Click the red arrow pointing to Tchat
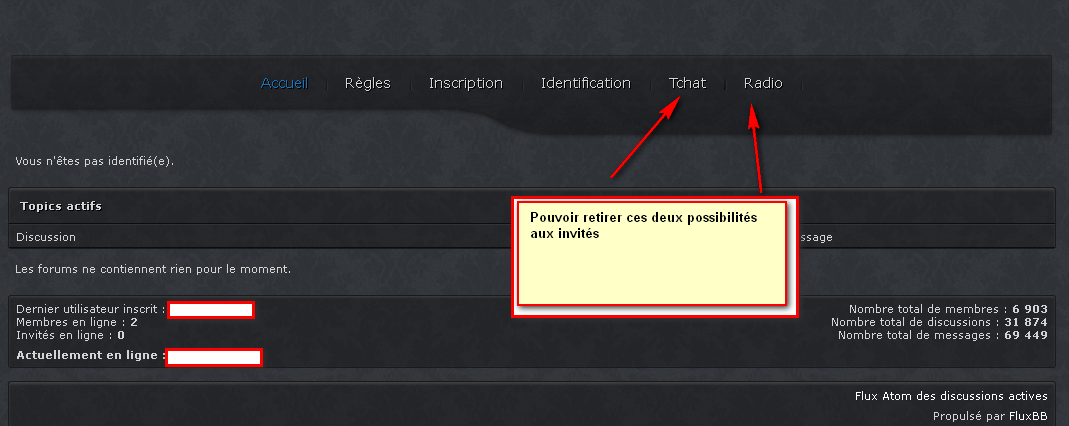This screenshot has height=426, width=1069. (x=646, y=136)
